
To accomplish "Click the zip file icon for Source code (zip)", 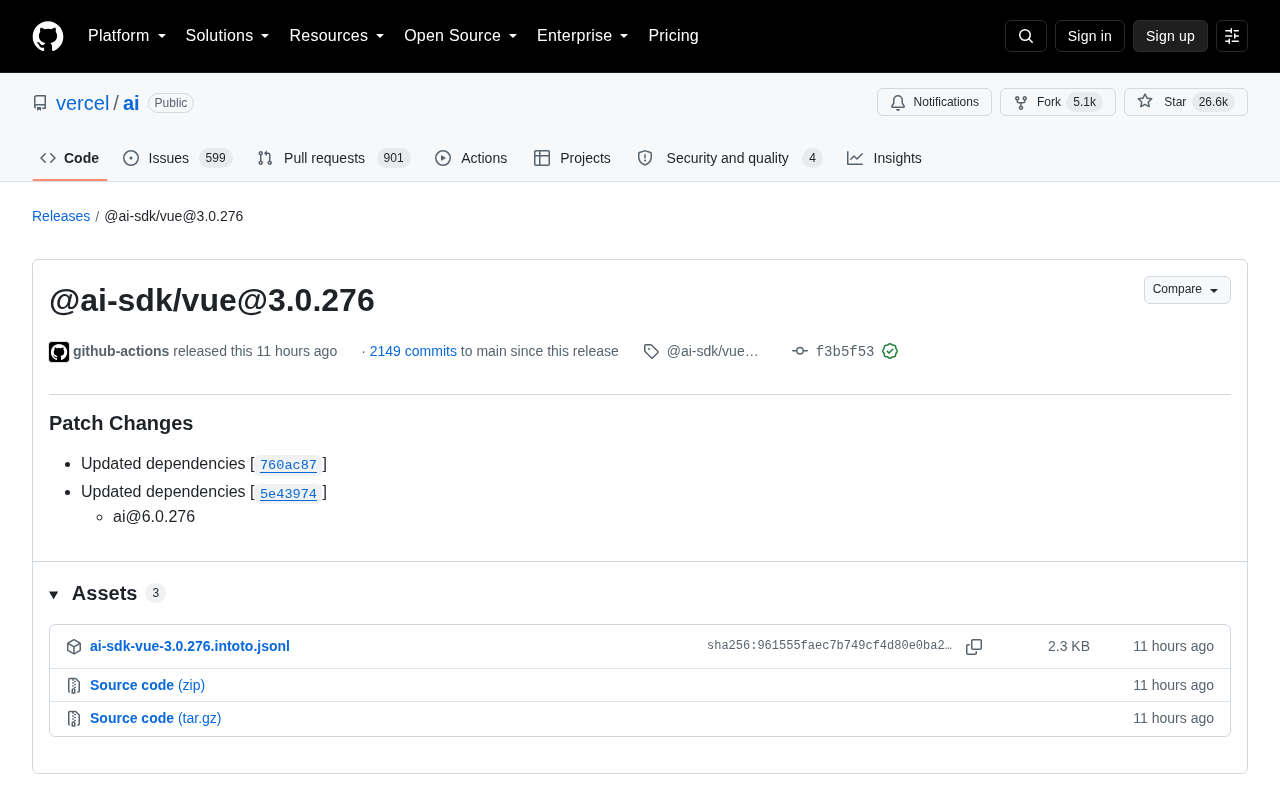I will click(74, 686).
